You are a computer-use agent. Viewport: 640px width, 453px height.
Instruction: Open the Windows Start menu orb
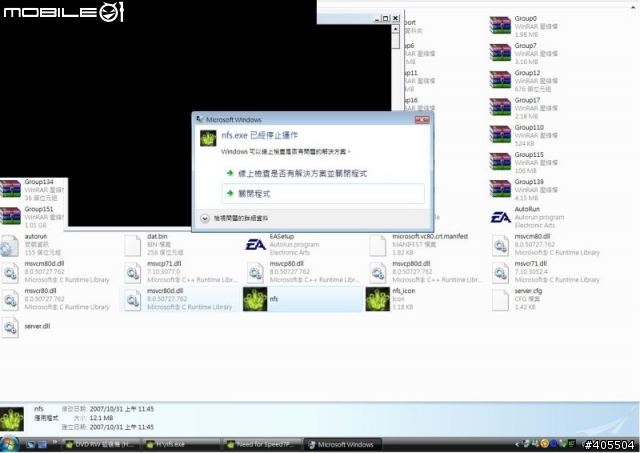point(9,444)
